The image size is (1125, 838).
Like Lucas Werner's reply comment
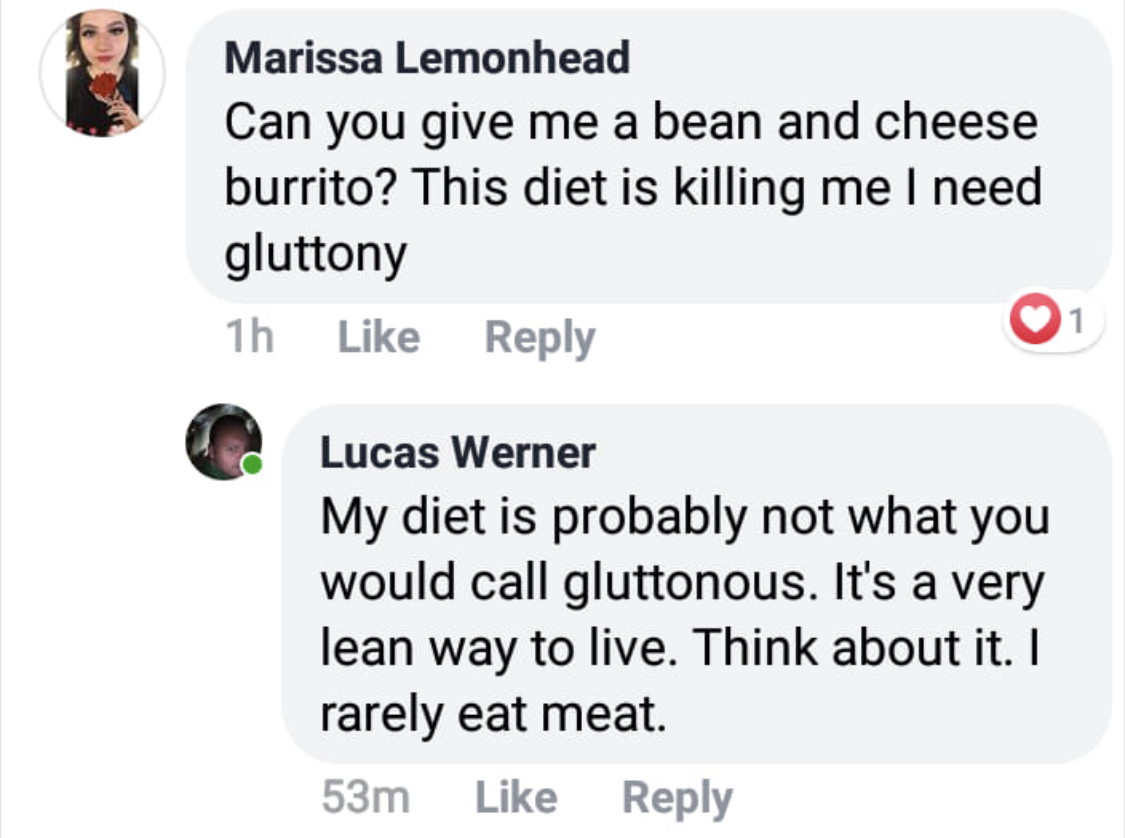point(516,797)
